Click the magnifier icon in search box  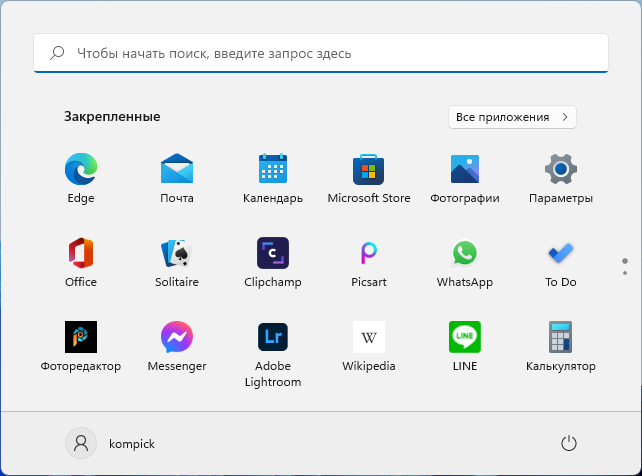click(57, 53)
